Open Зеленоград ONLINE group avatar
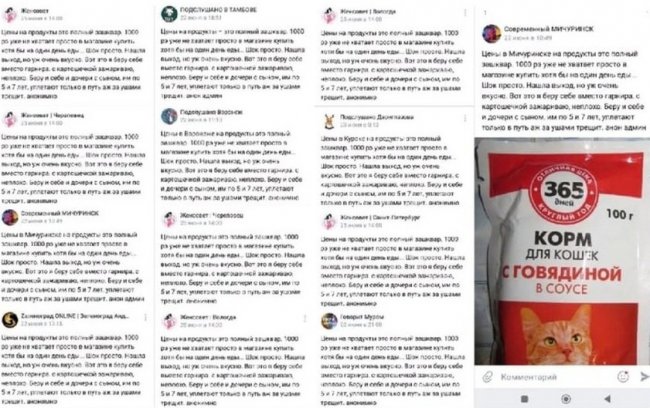Screen dimensions: 650x408 pyautogui.click(x=10, y=320)
